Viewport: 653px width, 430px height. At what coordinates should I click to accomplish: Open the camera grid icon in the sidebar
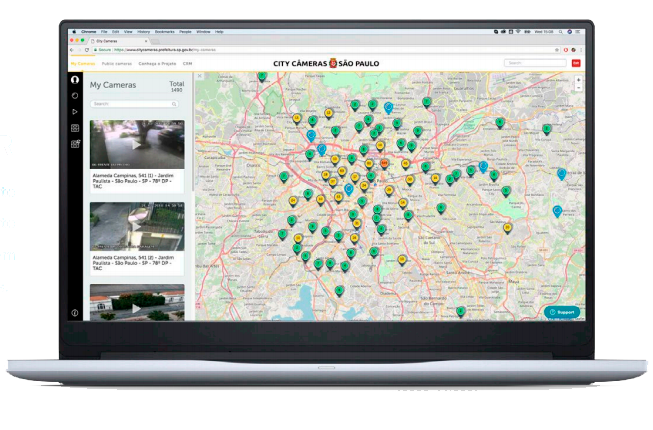click(75, 128)
